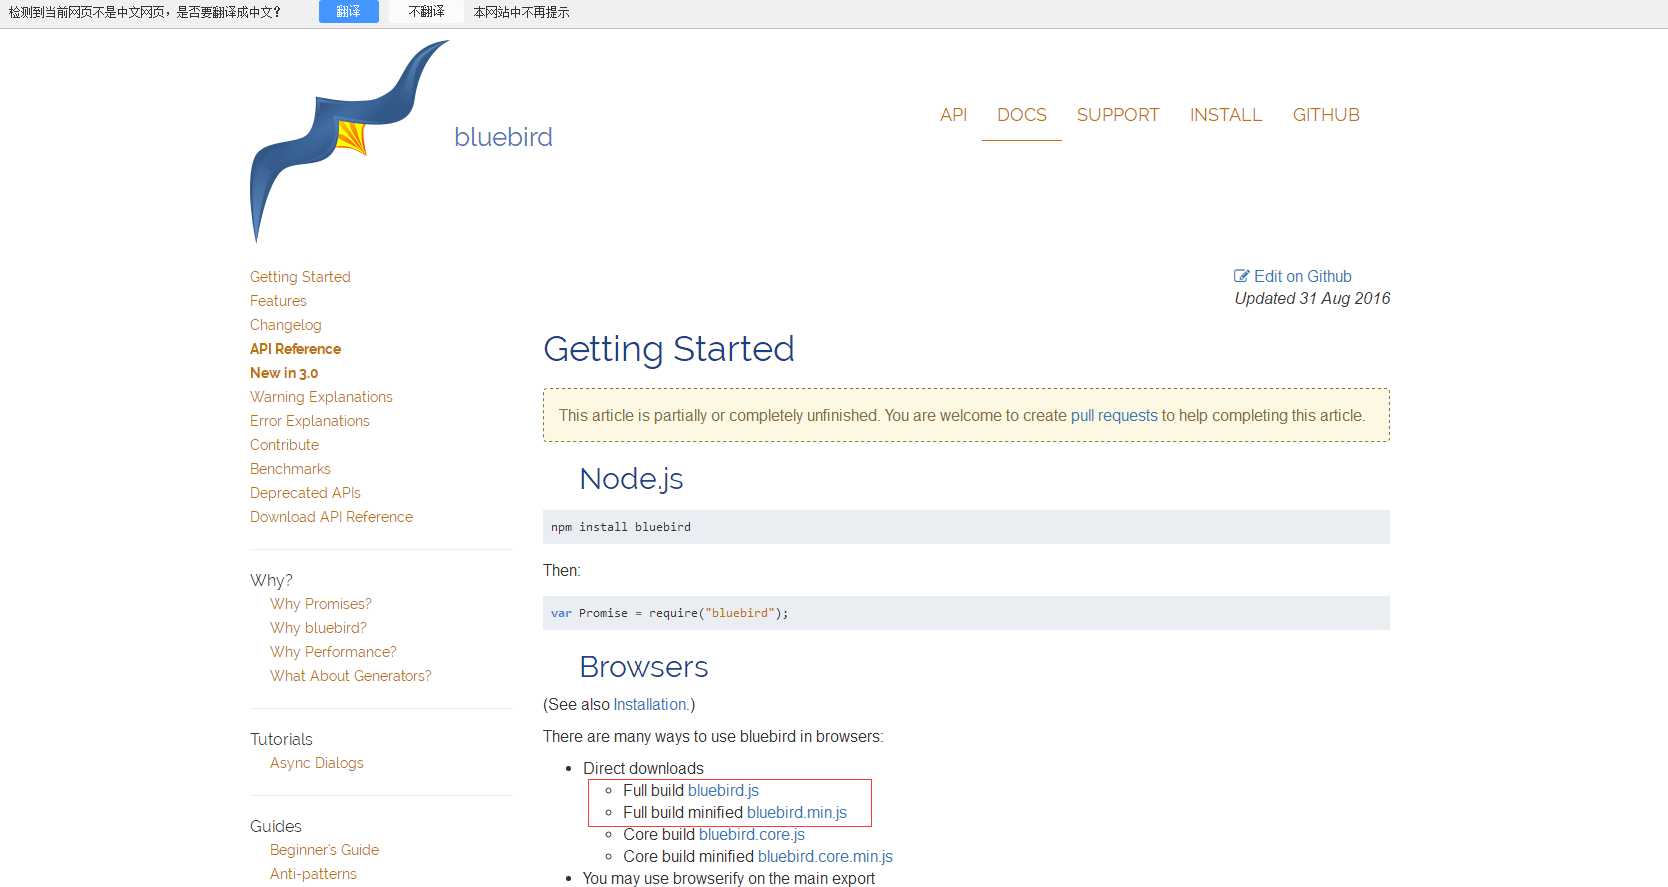Open Features in the sidebar

coord(278,301)
